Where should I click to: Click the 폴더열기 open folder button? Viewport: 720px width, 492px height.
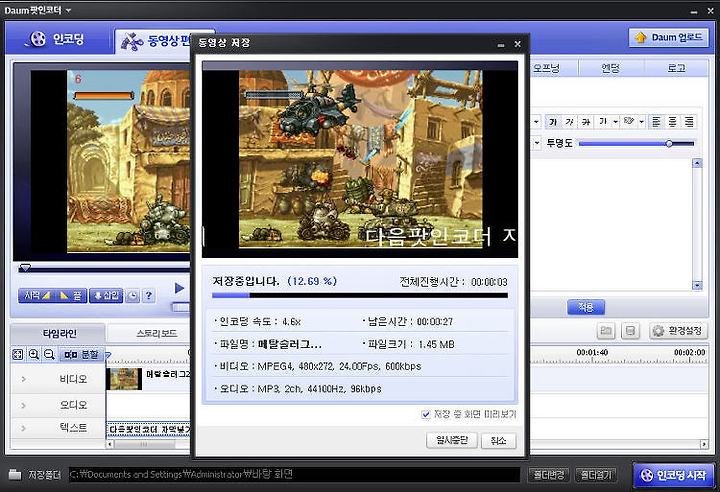point(596,475)
